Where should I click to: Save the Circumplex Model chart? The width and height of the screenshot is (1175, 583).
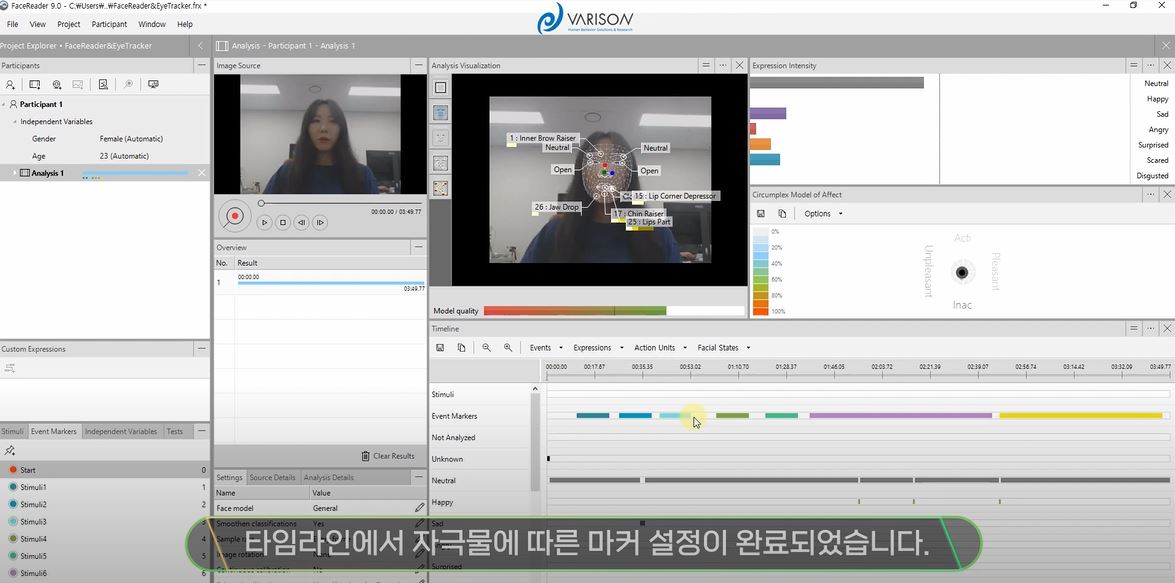click(761, 214)
